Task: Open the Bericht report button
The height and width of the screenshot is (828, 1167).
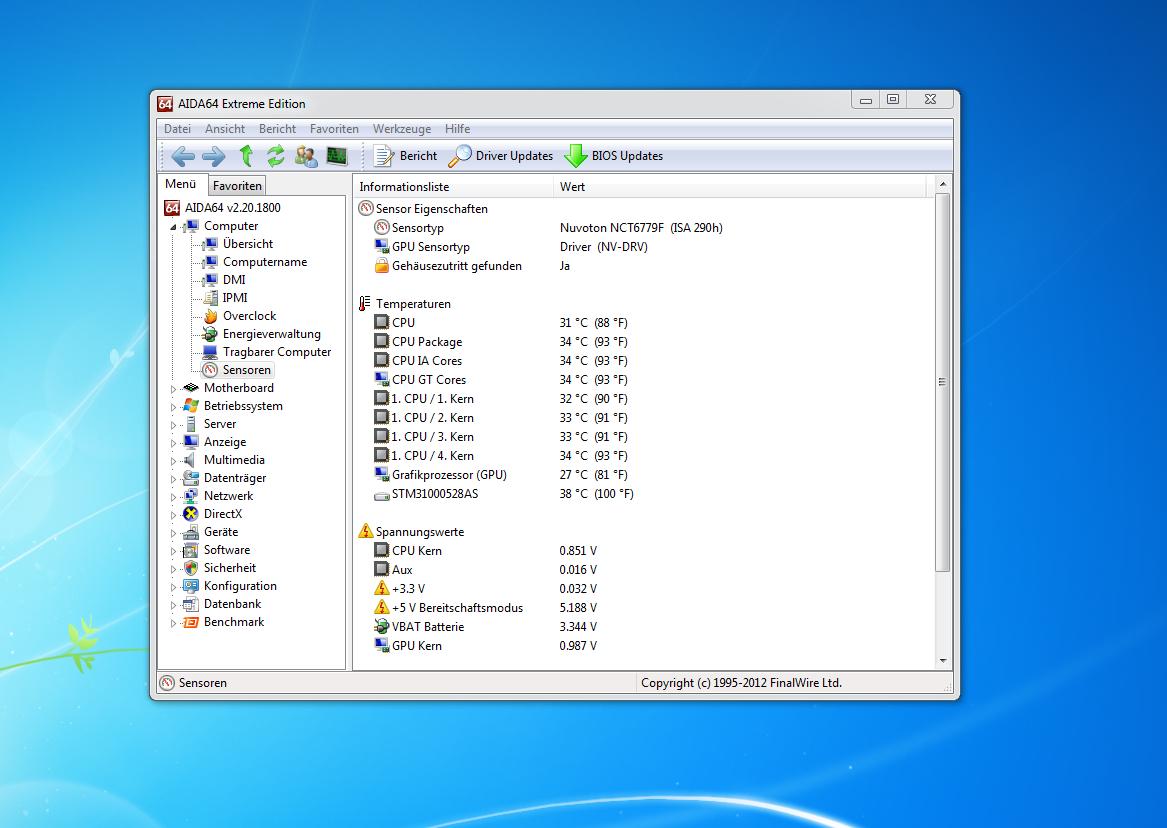Action: (x=405, y=156)
